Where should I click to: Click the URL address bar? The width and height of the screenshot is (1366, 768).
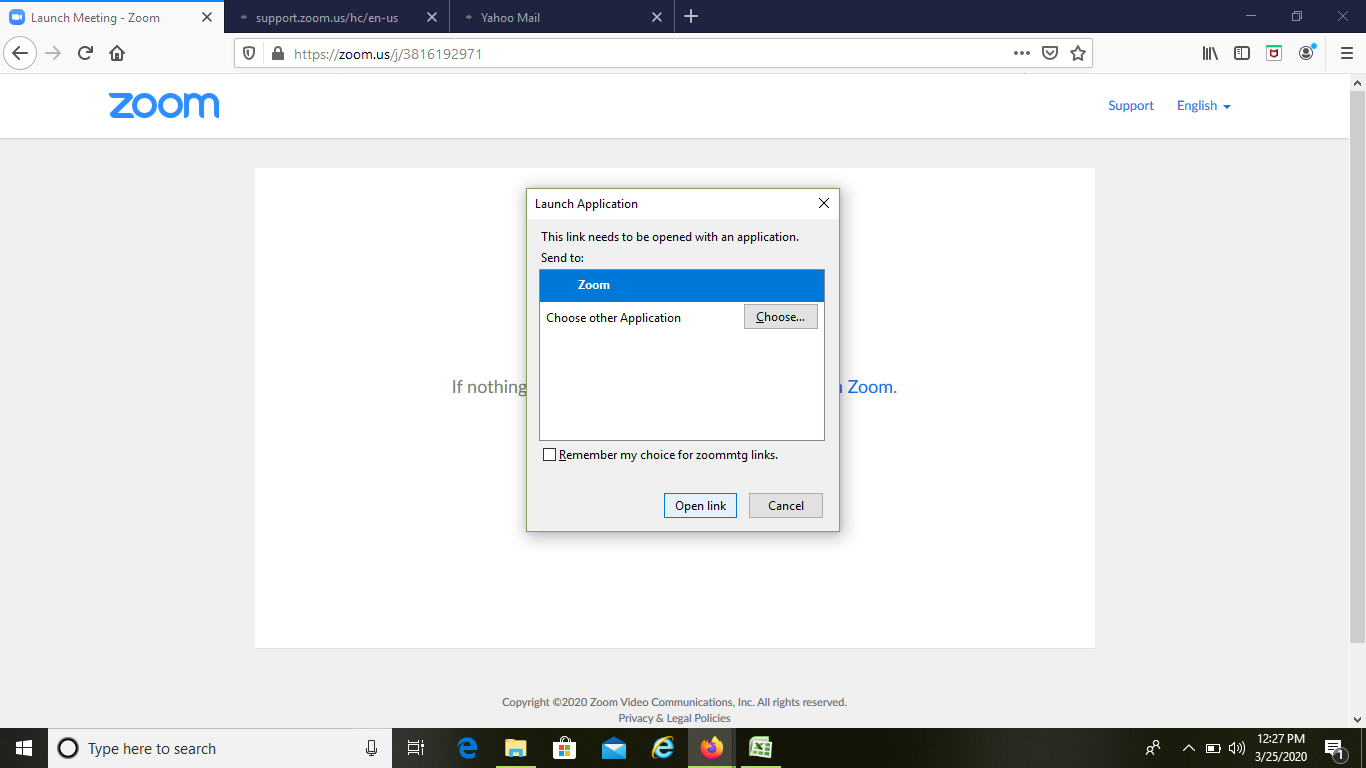coord(640,53)
